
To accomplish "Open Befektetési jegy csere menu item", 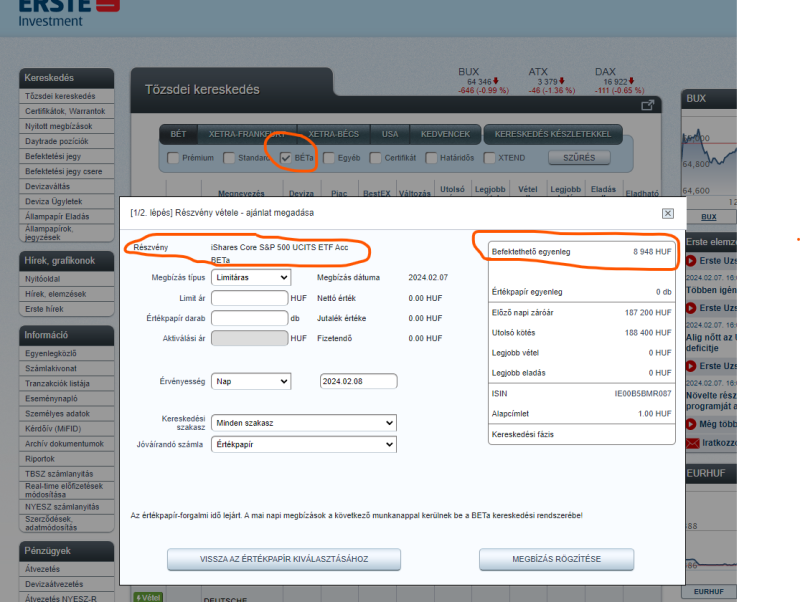I will pos(66,171).
